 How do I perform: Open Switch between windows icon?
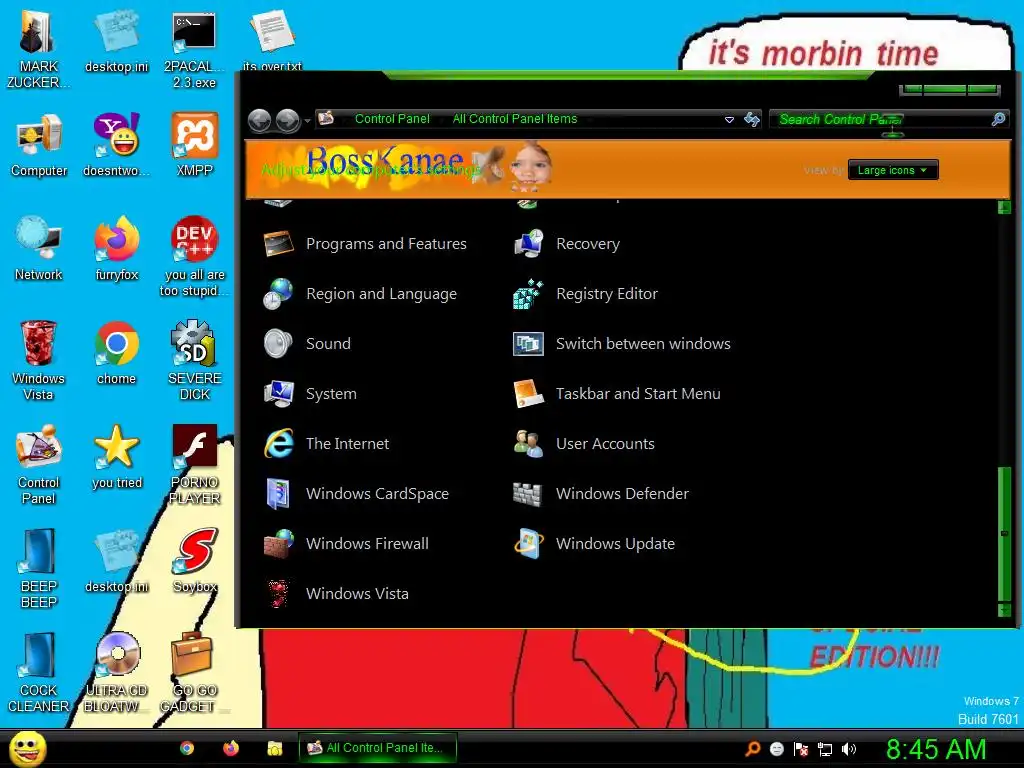click(528, 344)
